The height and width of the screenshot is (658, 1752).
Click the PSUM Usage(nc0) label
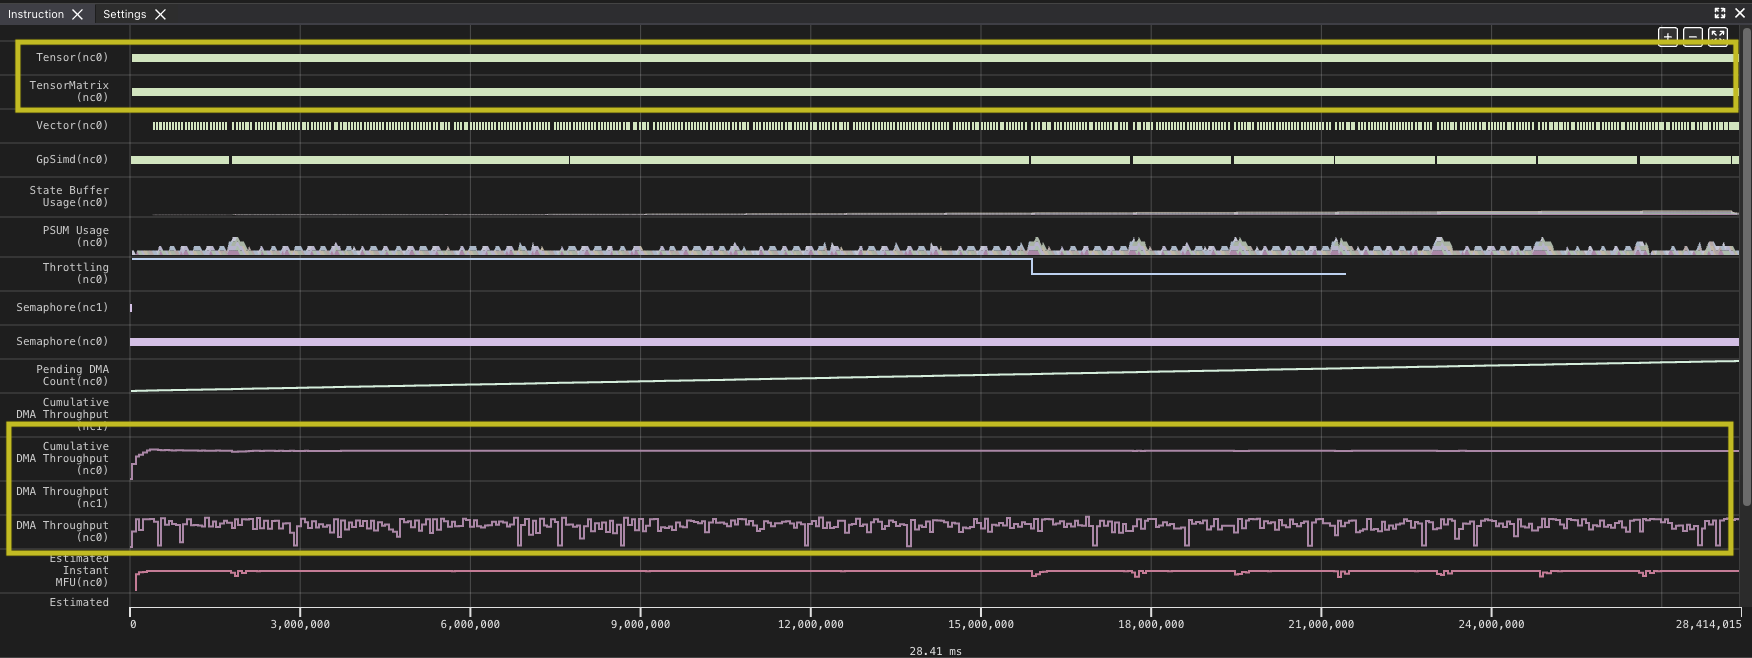(75, 236)
